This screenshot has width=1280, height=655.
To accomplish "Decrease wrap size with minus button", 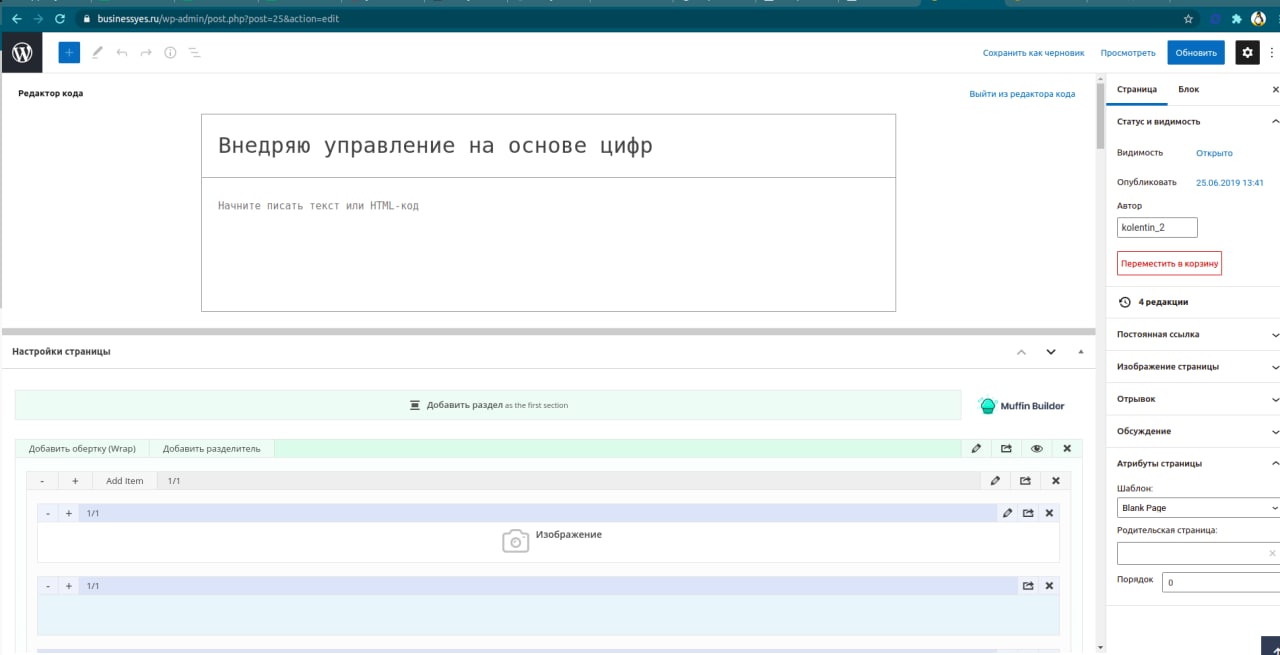I will point(42,481).
